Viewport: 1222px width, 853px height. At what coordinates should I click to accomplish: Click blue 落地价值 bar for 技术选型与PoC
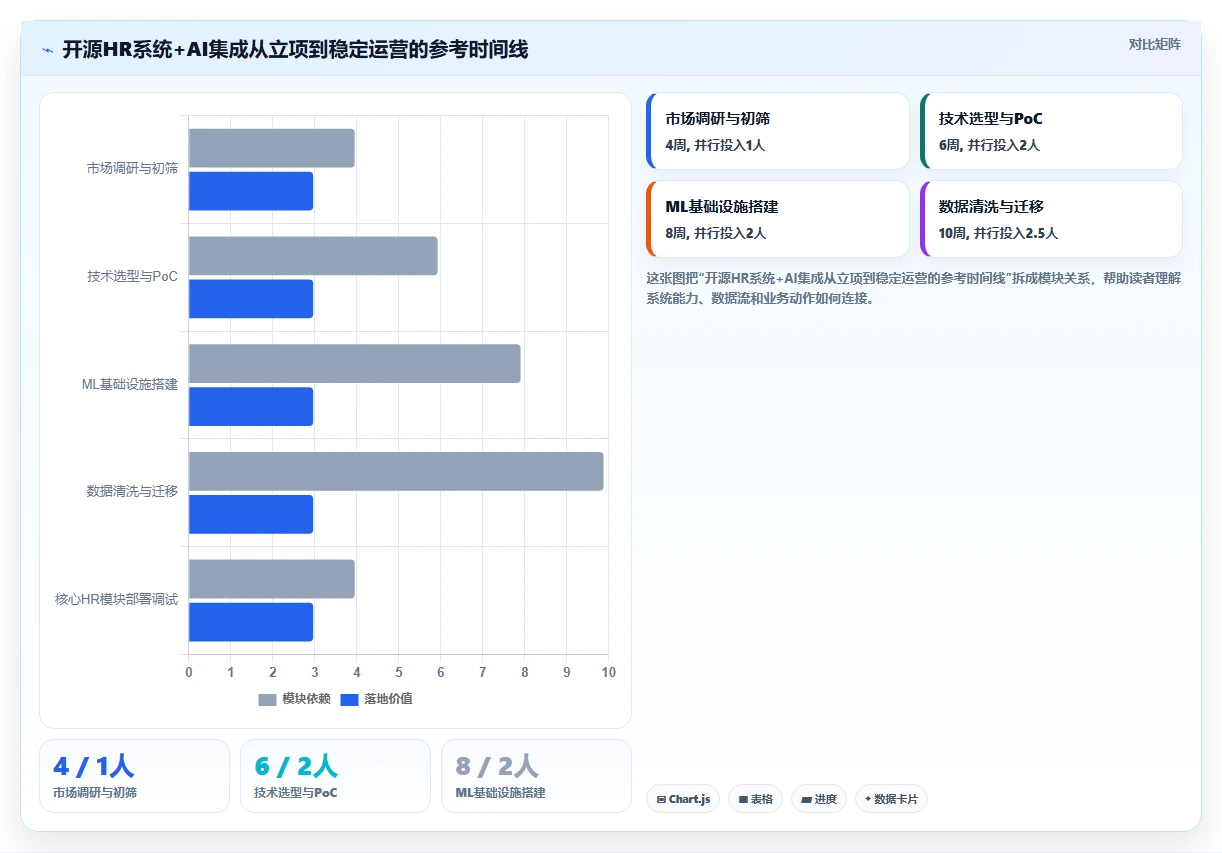(x=251, y=299)
